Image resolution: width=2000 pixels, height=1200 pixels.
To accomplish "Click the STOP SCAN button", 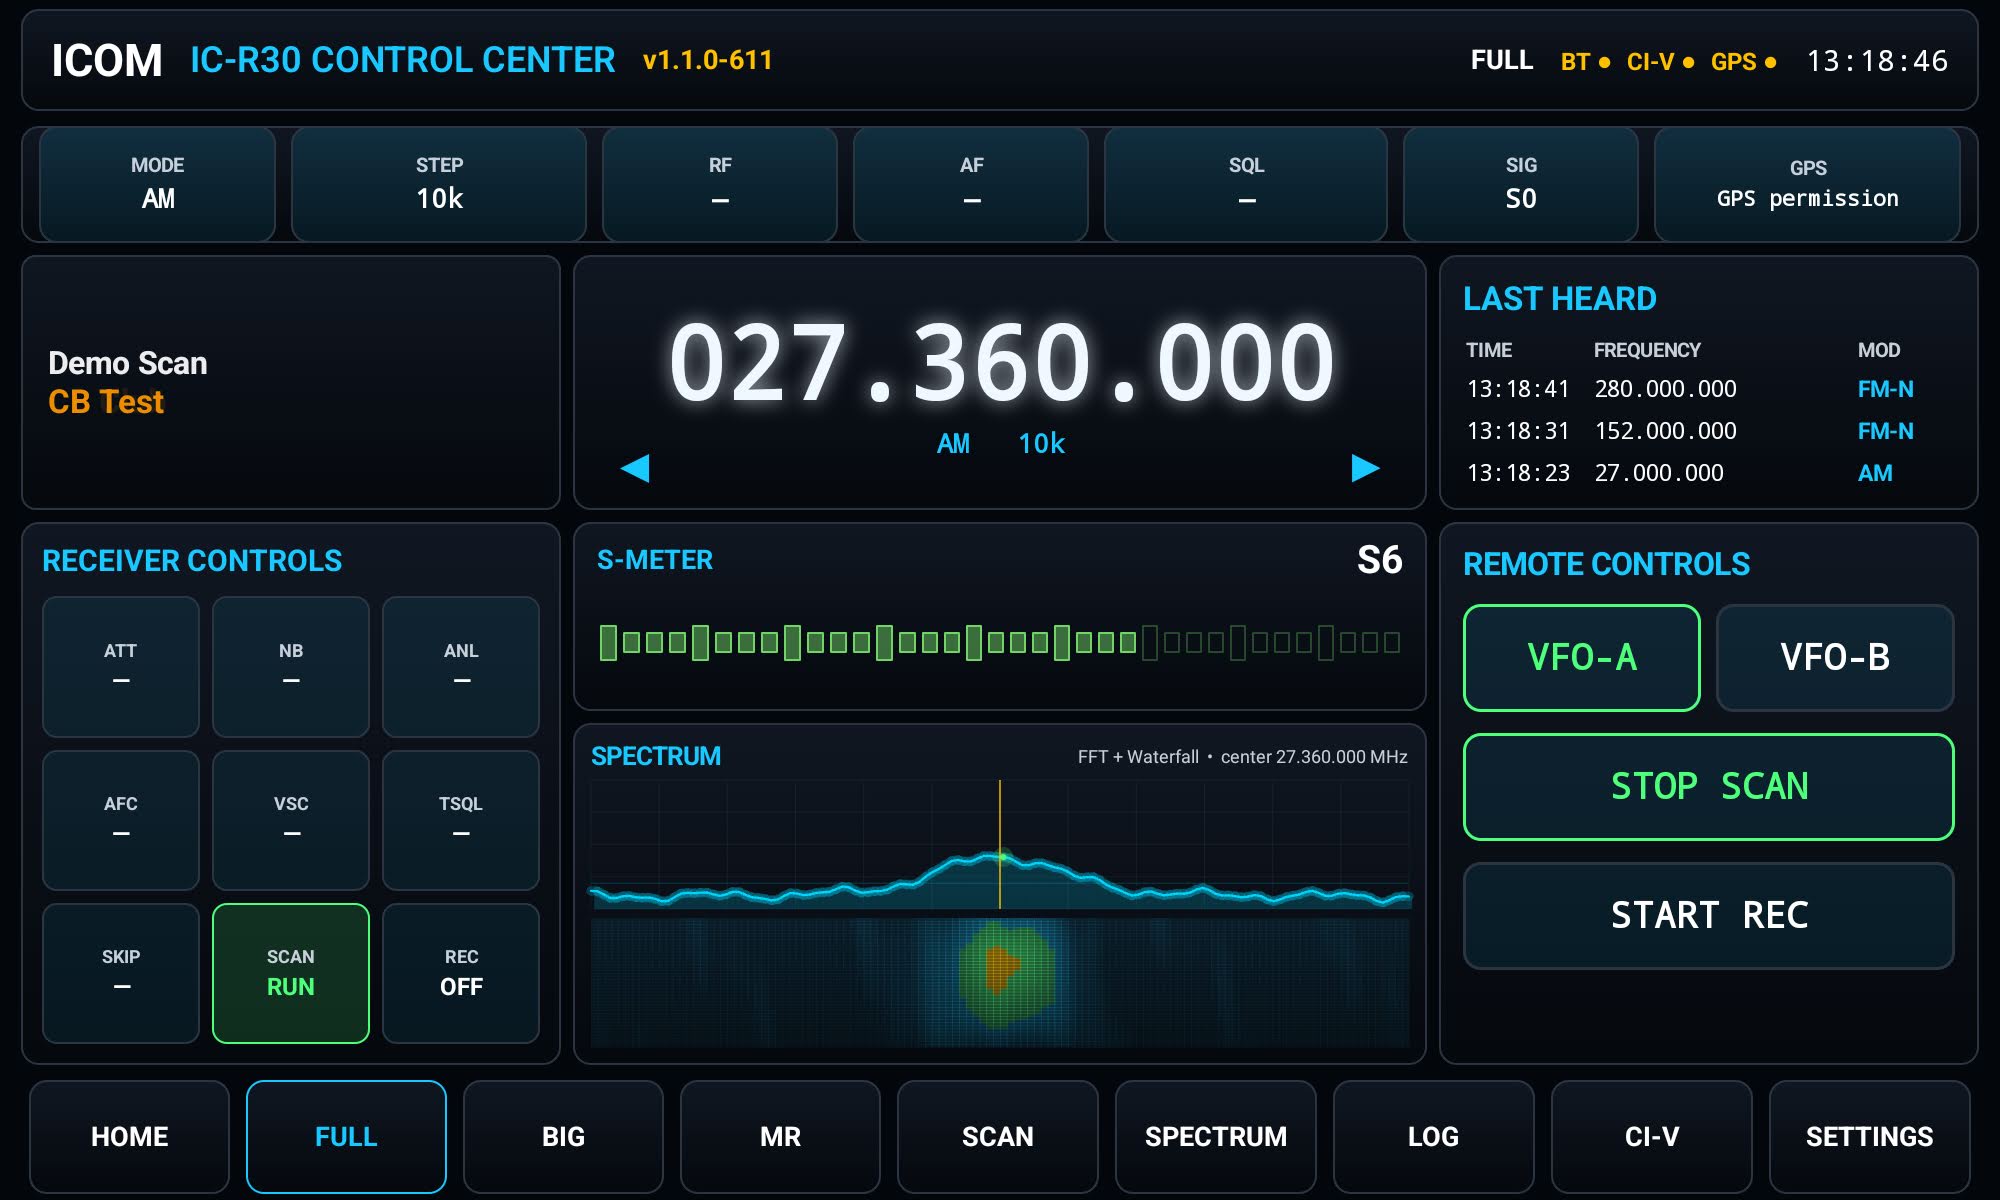I will 1709,787.
